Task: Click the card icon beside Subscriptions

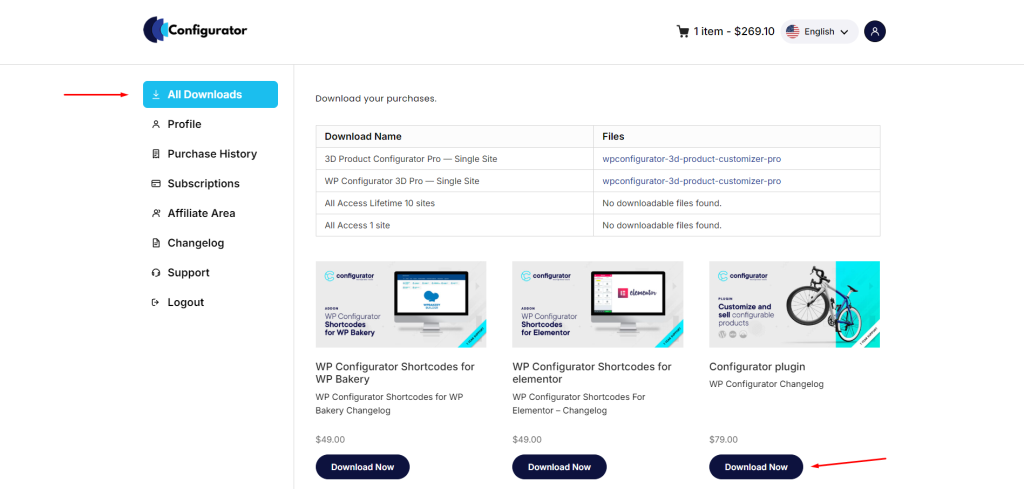Action: 155,183
